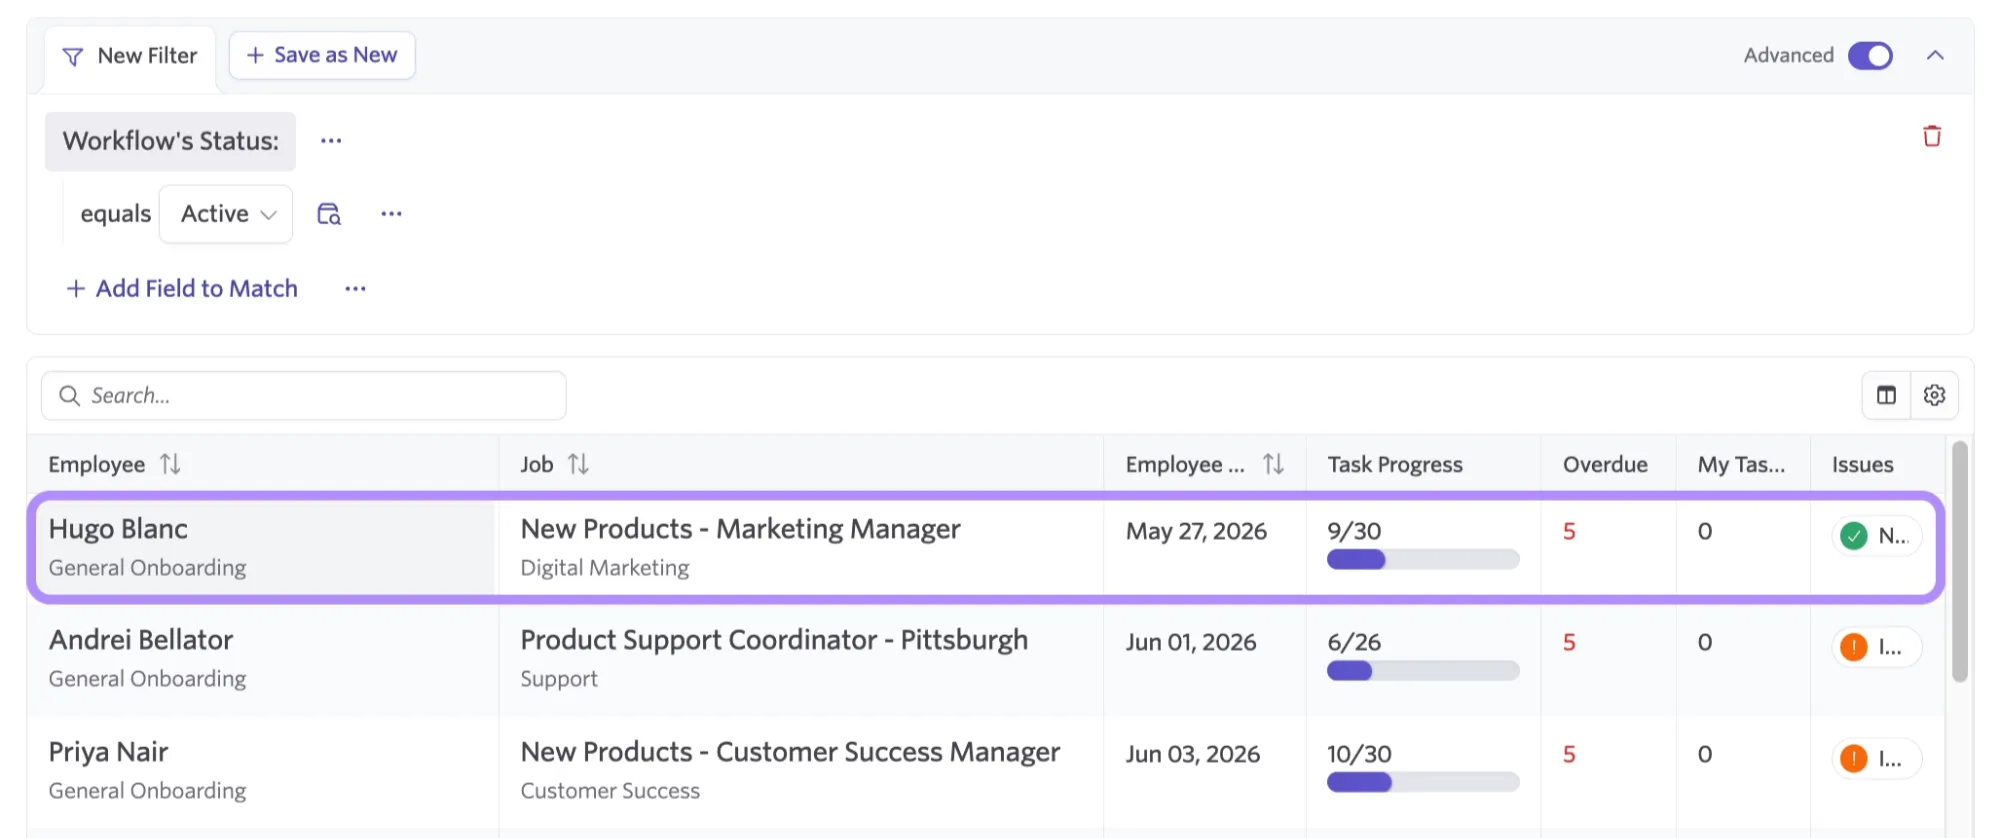
Task: Click Customer Success department text
Action: [x=610, y=791]
